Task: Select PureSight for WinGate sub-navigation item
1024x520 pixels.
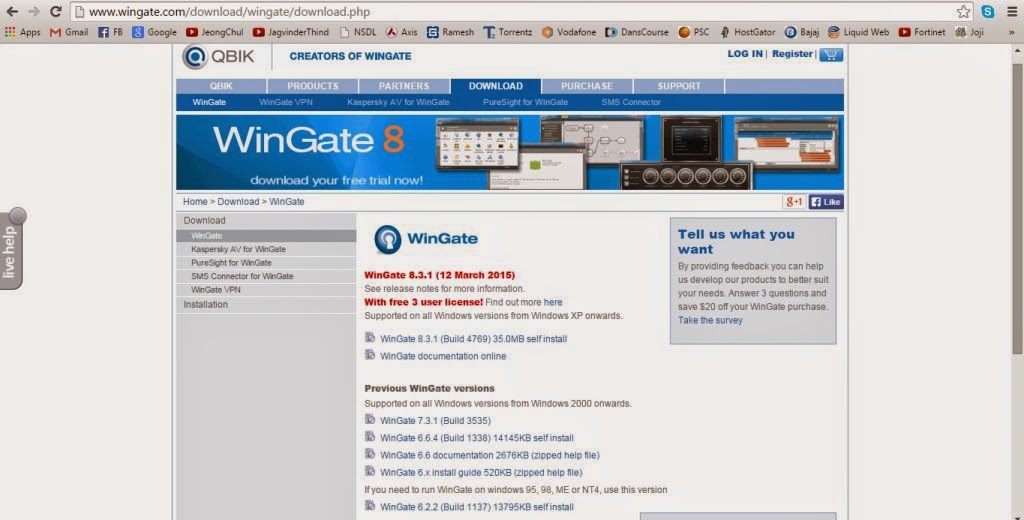Action: [526, 103]
